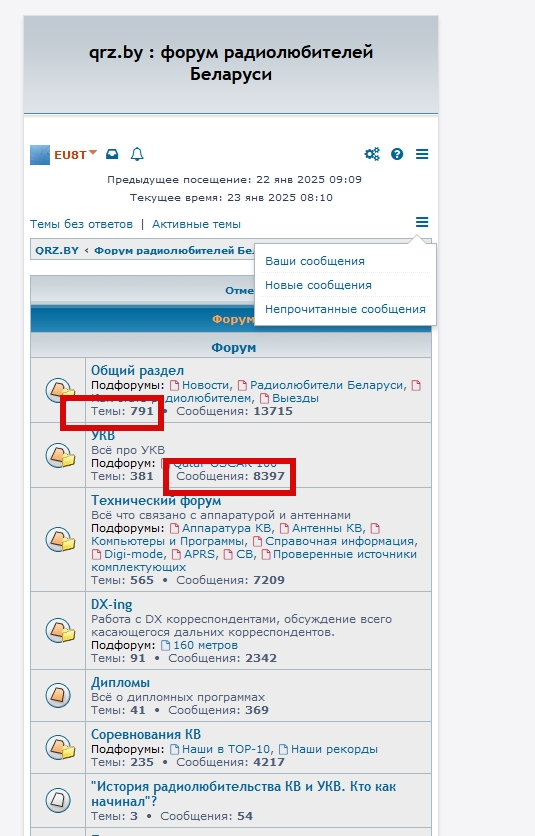Click Общий раздел message count 13715
This screenshot has height=836, width=535.
click(x=273, y=411)
